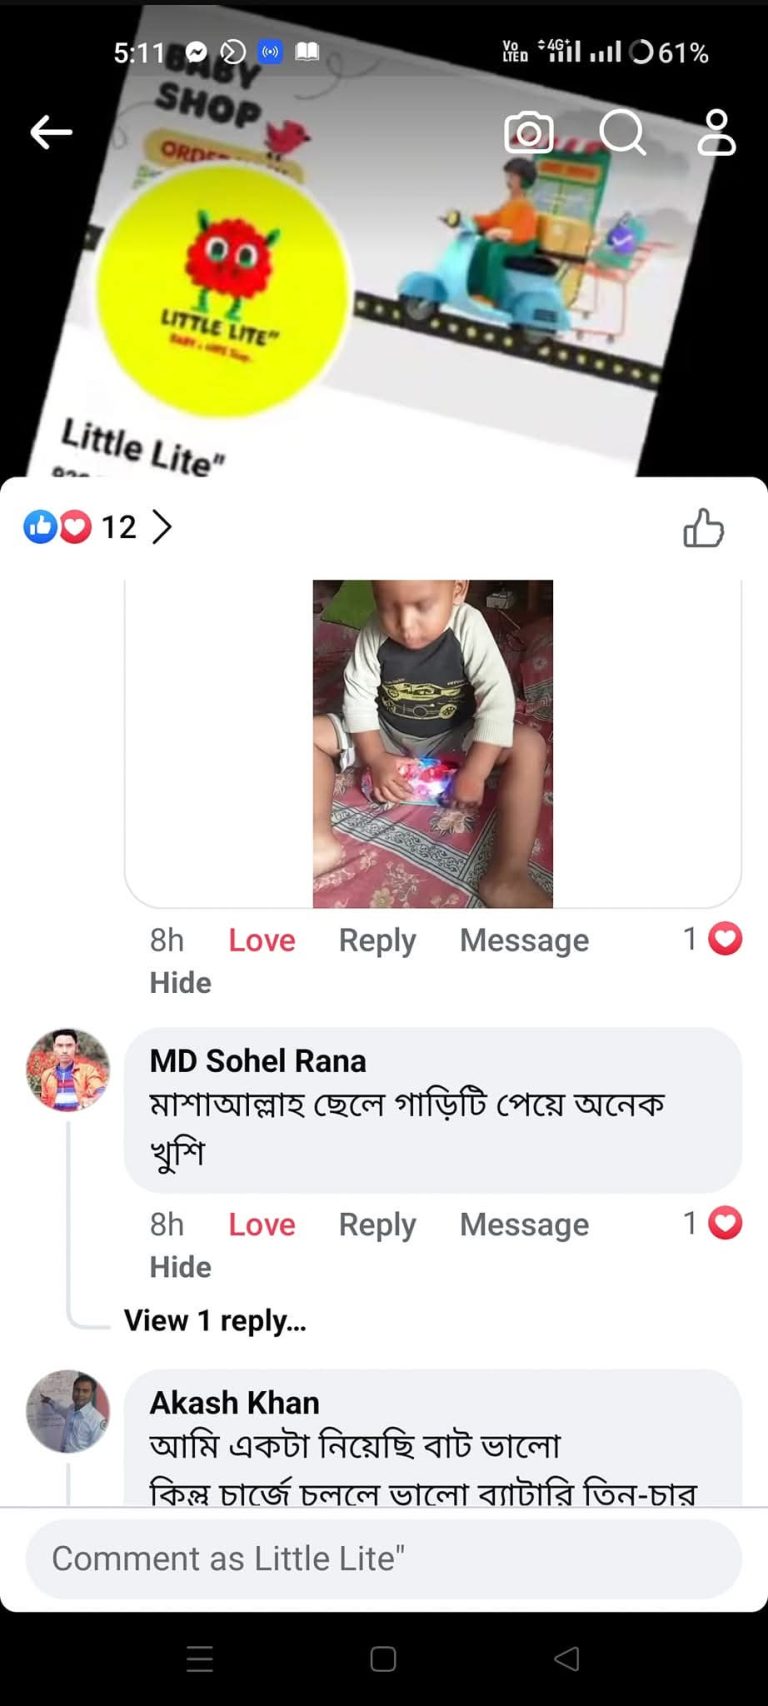
Task: Reply to MD Sohel Rana's comment
Action: click(377, 1224)
